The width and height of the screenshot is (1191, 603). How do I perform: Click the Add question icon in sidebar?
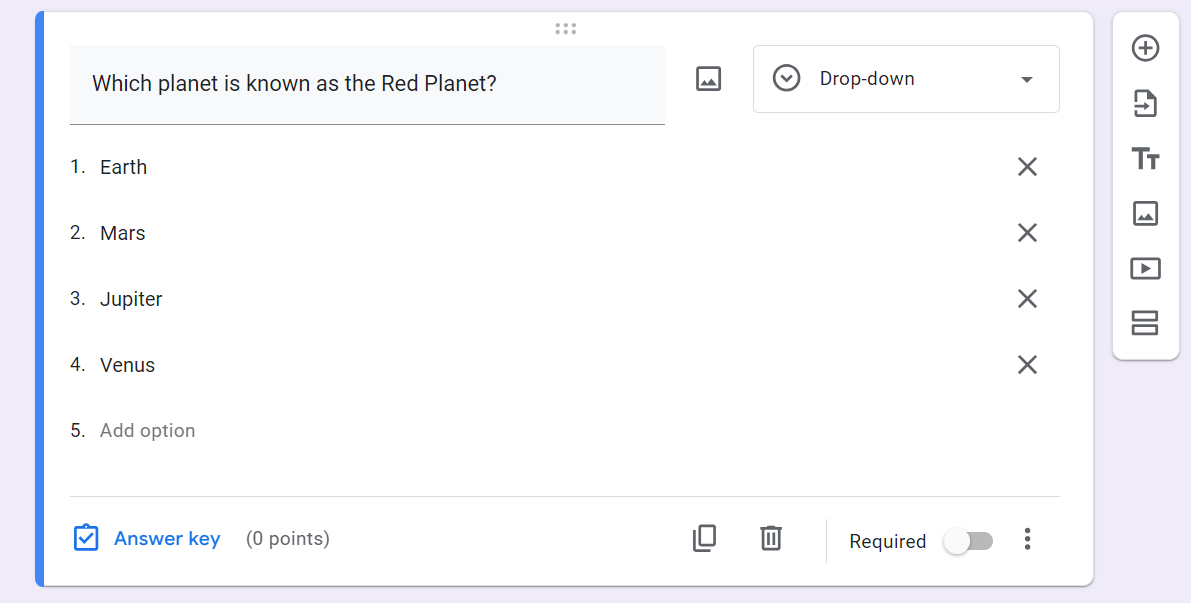point(1145,48)
